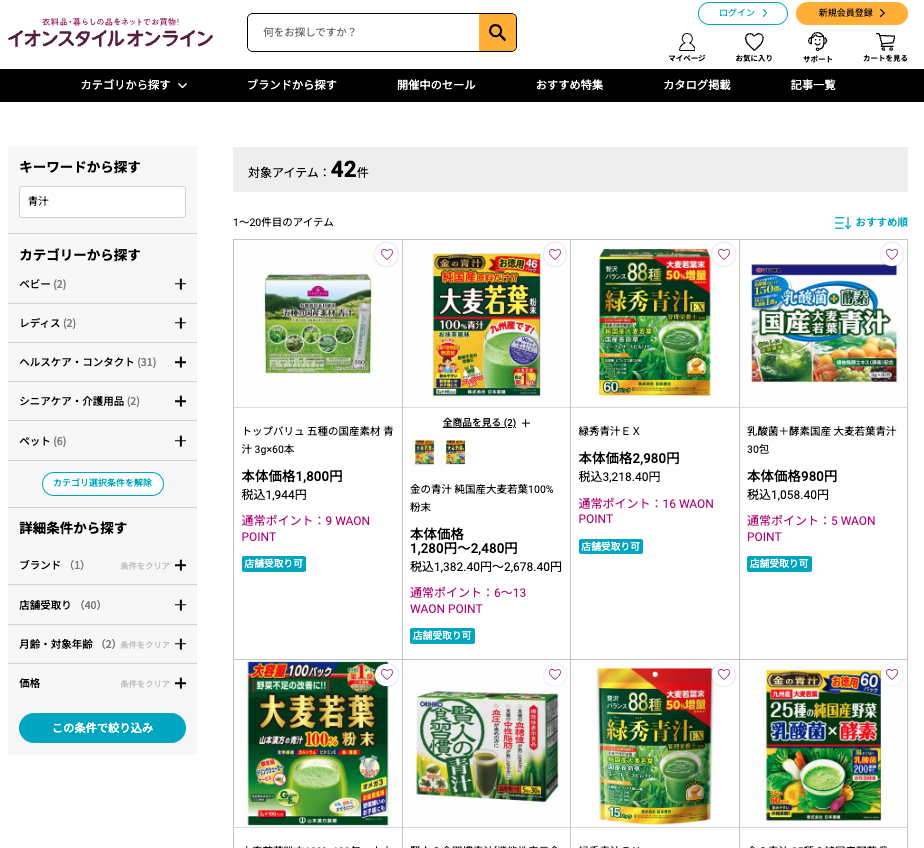The width and height of the screenshot is (924, 848).
Task: Open favorites heart icon (お気に入り)
Action: coord(754,47)
